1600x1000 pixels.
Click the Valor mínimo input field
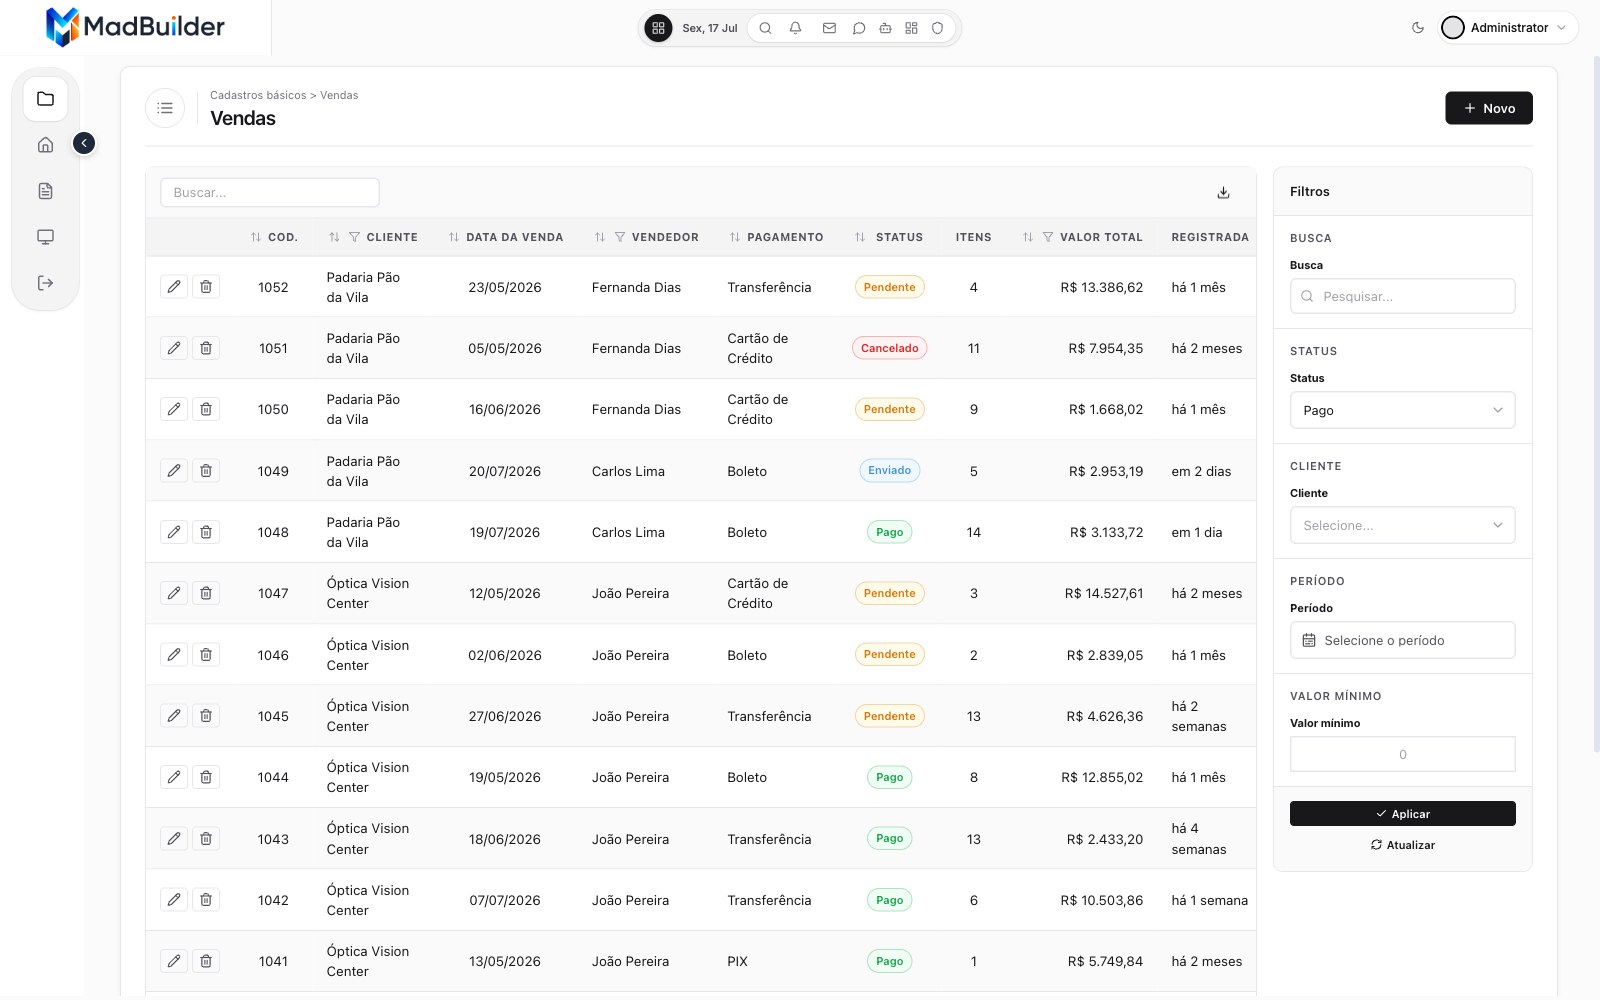pos(1402,754)
